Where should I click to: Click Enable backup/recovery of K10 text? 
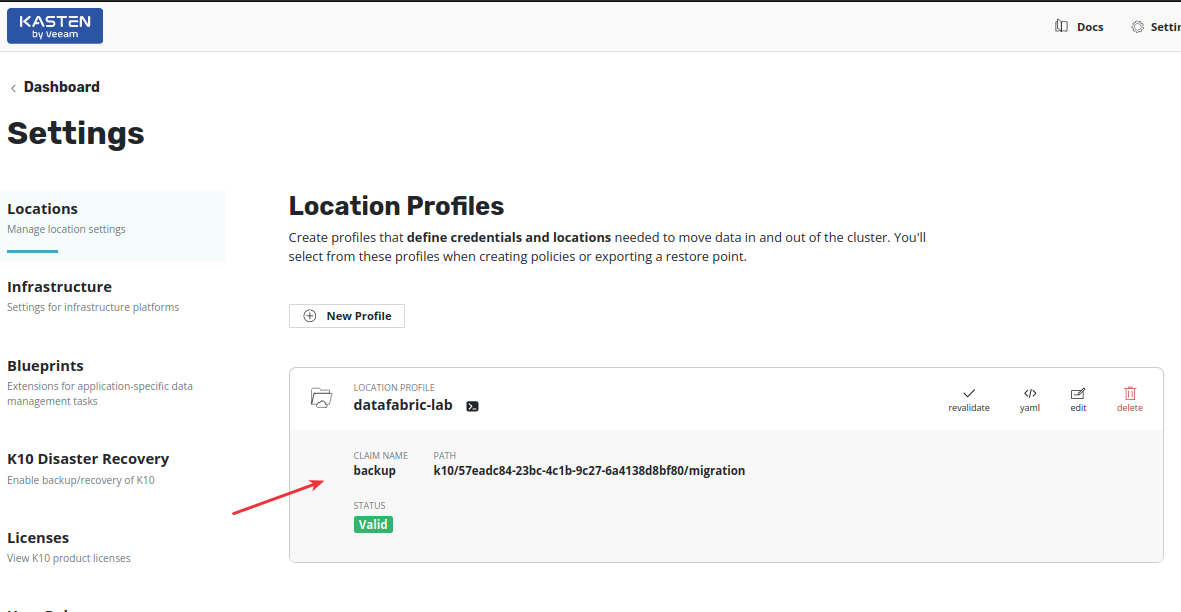[x=81, y=480]
